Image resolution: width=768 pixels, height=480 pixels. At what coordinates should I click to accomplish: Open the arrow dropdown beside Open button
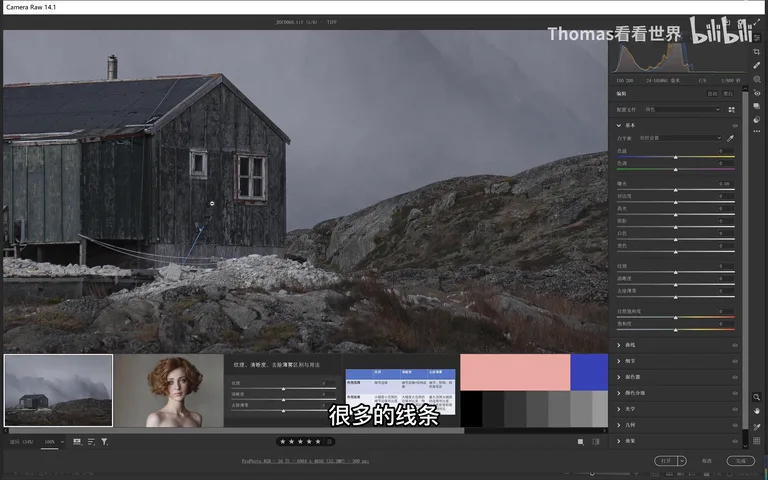[x=682, y=461]
